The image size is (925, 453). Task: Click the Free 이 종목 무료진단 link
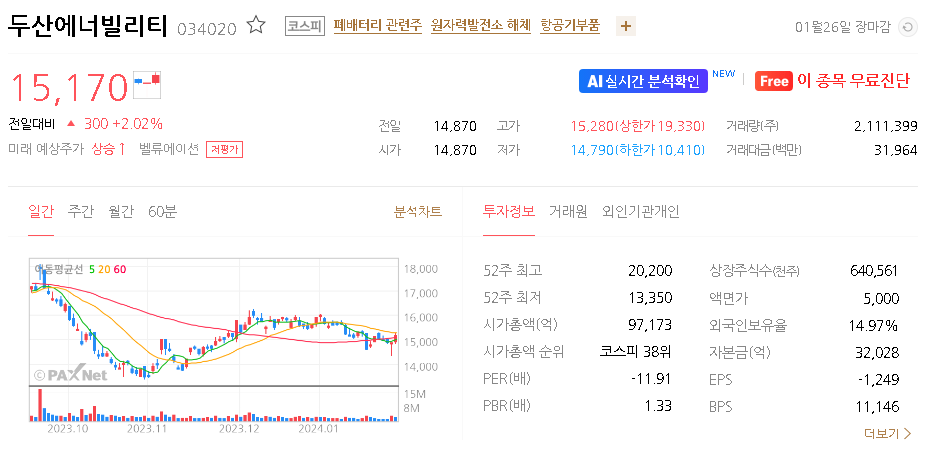click(832, 81)
